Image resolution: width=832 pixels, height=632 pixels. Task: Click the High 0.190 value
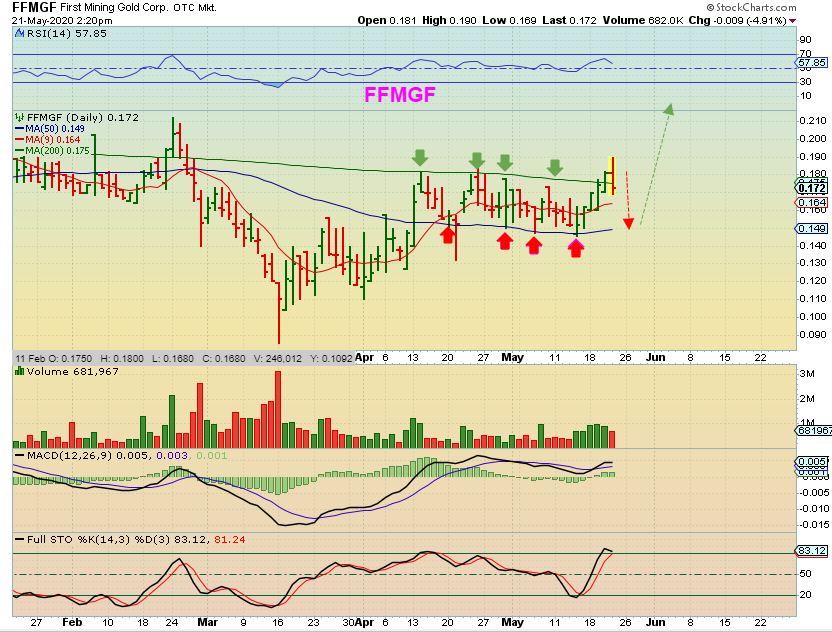pyautogui.click(x=449, y=20)
